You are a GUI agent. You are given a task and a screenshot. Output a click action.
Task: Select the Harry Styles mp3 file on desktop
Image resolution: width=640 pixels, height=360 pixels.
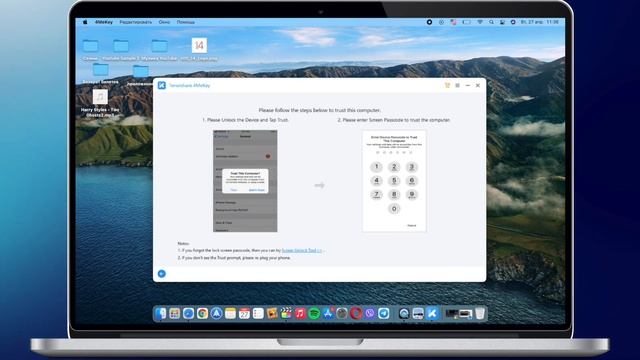point(100,104)
